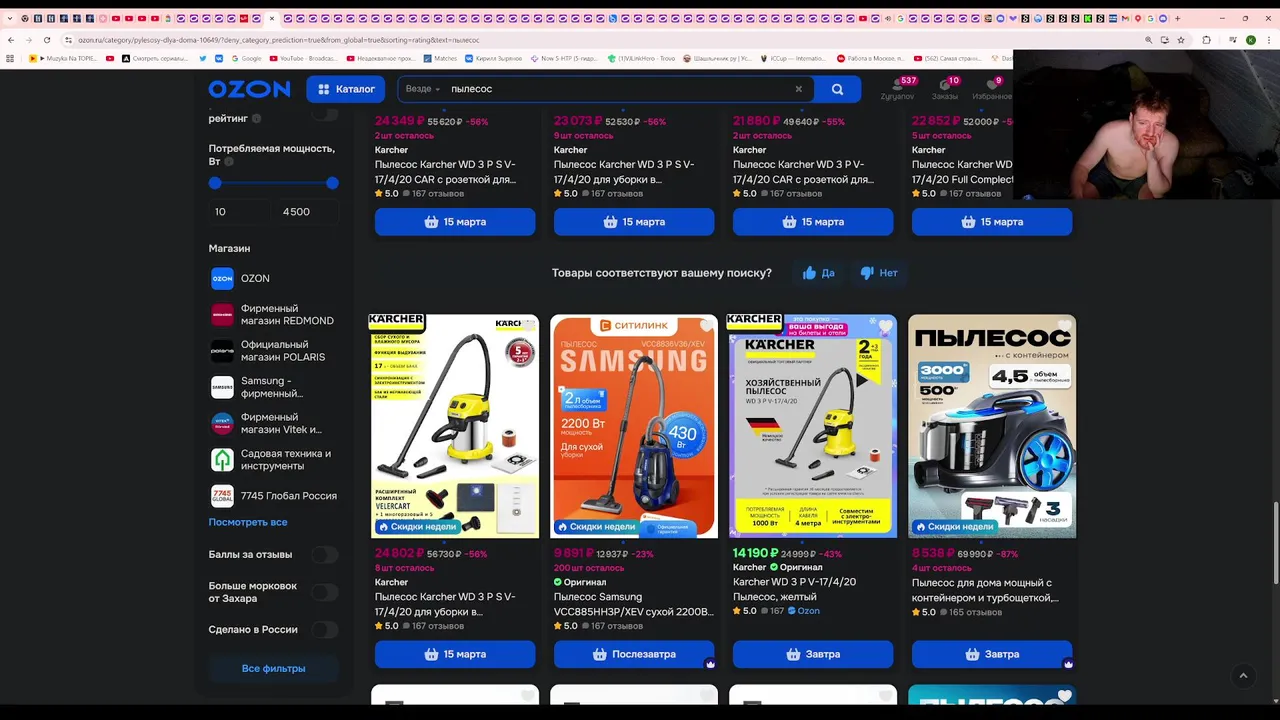Bookmark this page with star icon
The height and width of the screenshot is (720, 1280).
click(1181, 40)
